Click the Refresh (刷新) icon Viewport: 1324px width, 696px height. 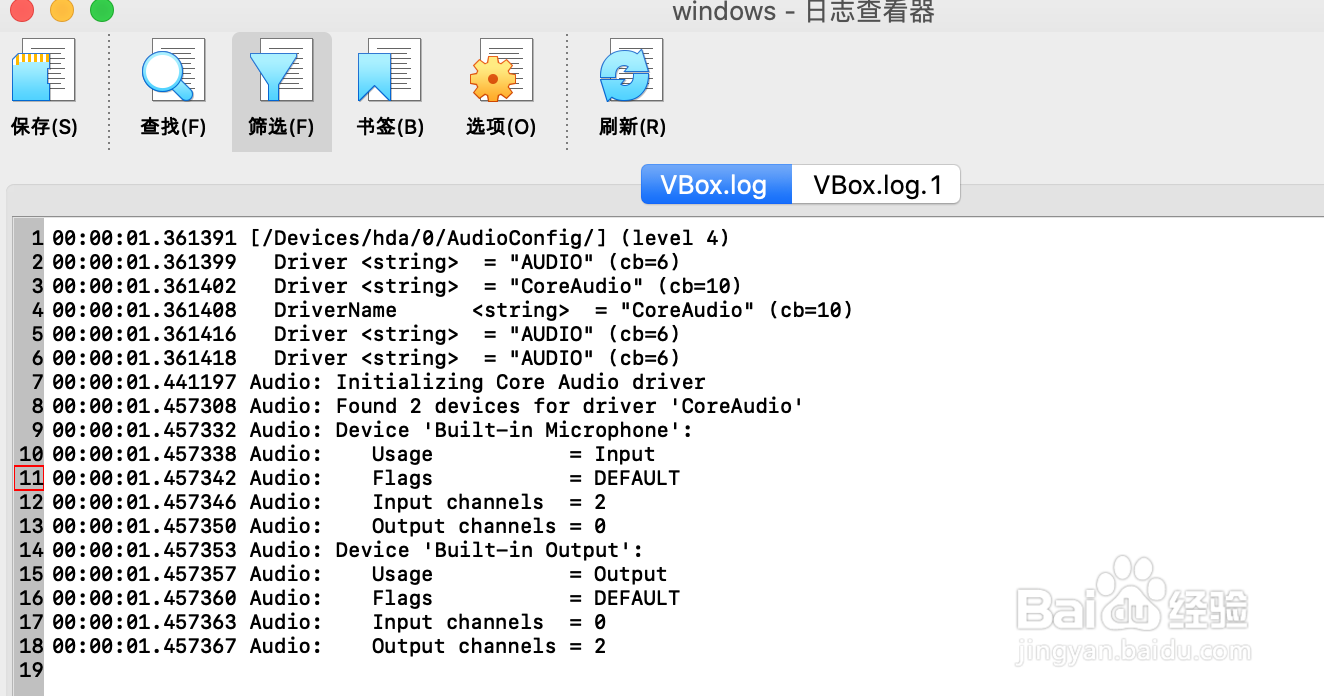[631, 71]
